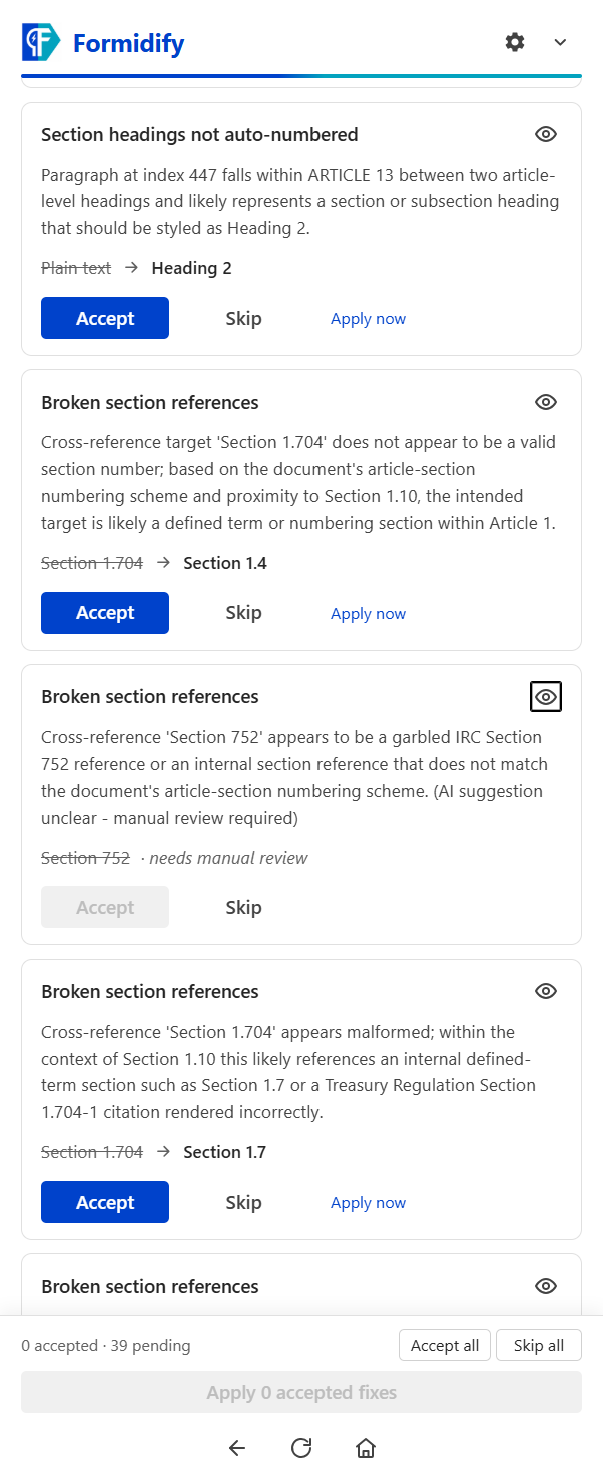Apply now for Section 1.4 fix
The width and height of the screenshot is (603, 1481).
click(368, 614)
